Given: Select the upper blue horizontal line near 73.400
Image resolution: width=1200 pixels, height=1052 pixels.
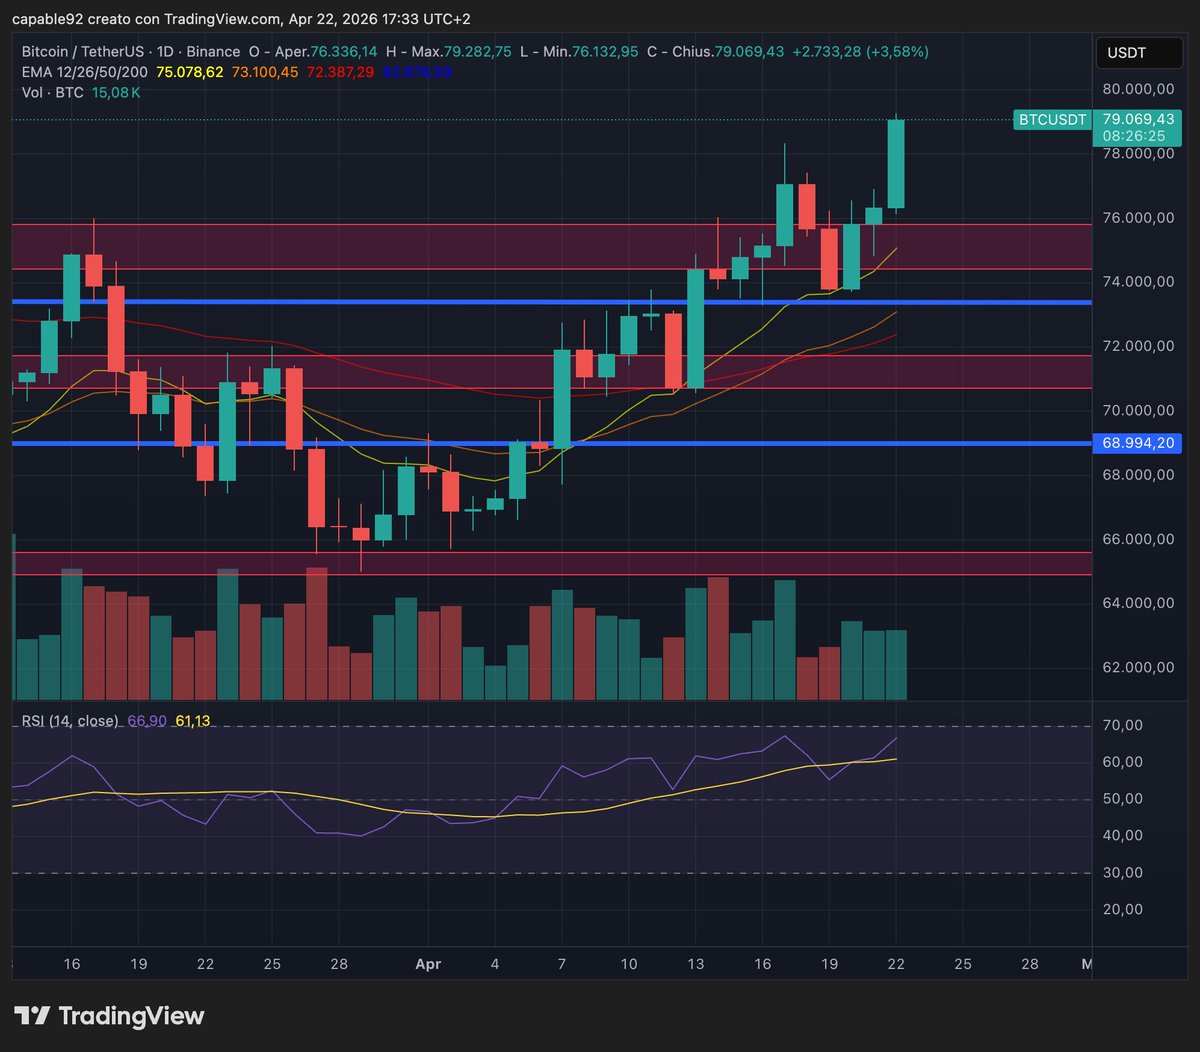Looking at the screenshot, I should (x=551, y=301).
